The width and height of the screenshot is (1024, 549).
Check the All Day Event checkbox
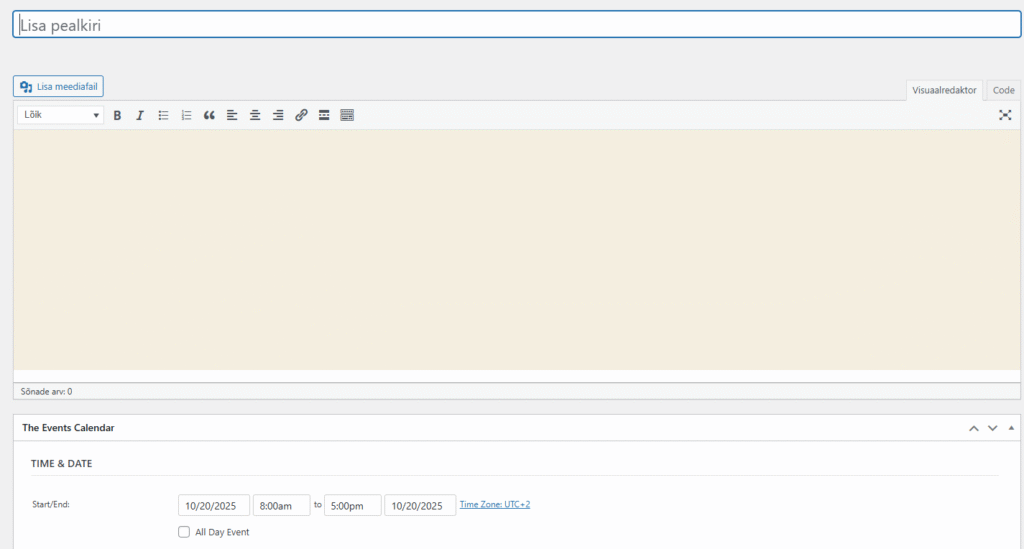184,532
